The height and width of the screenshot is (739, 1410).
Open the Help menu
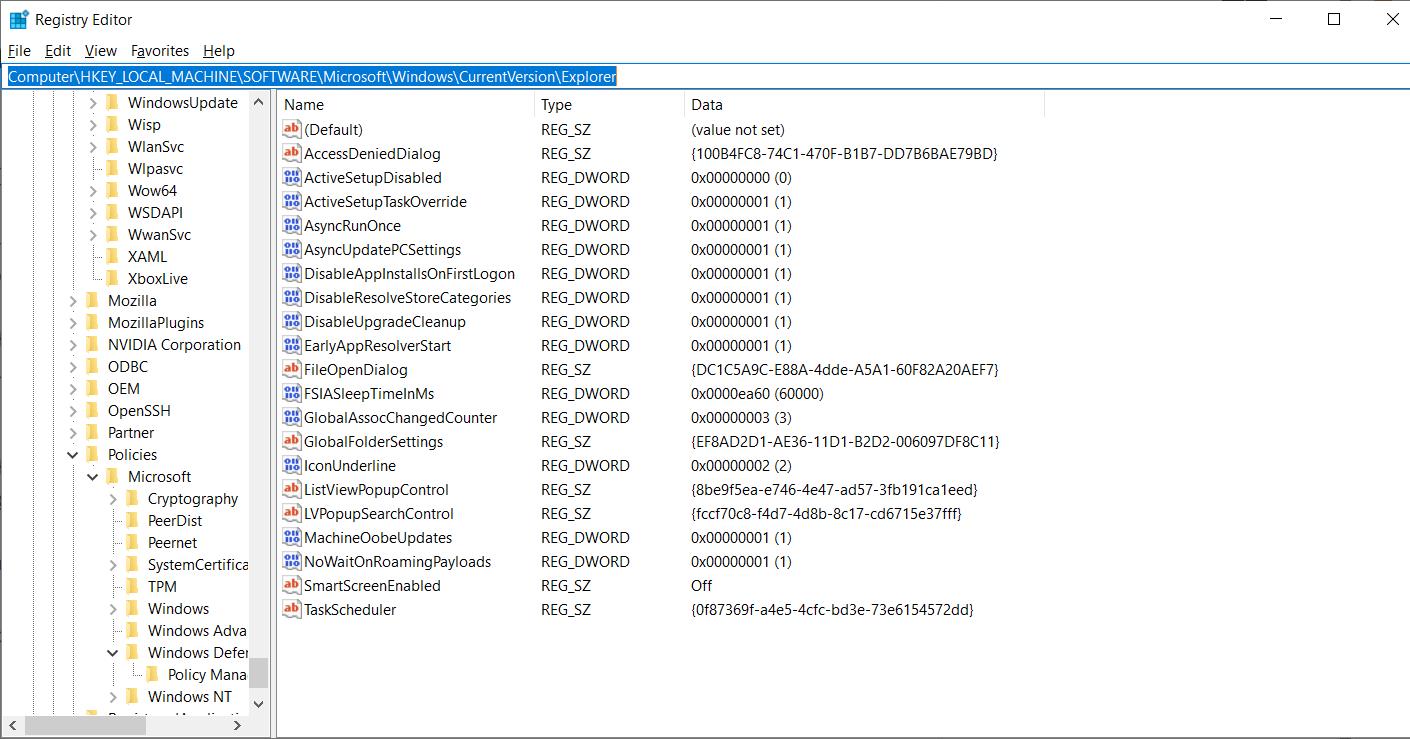(x=218, y=50)
